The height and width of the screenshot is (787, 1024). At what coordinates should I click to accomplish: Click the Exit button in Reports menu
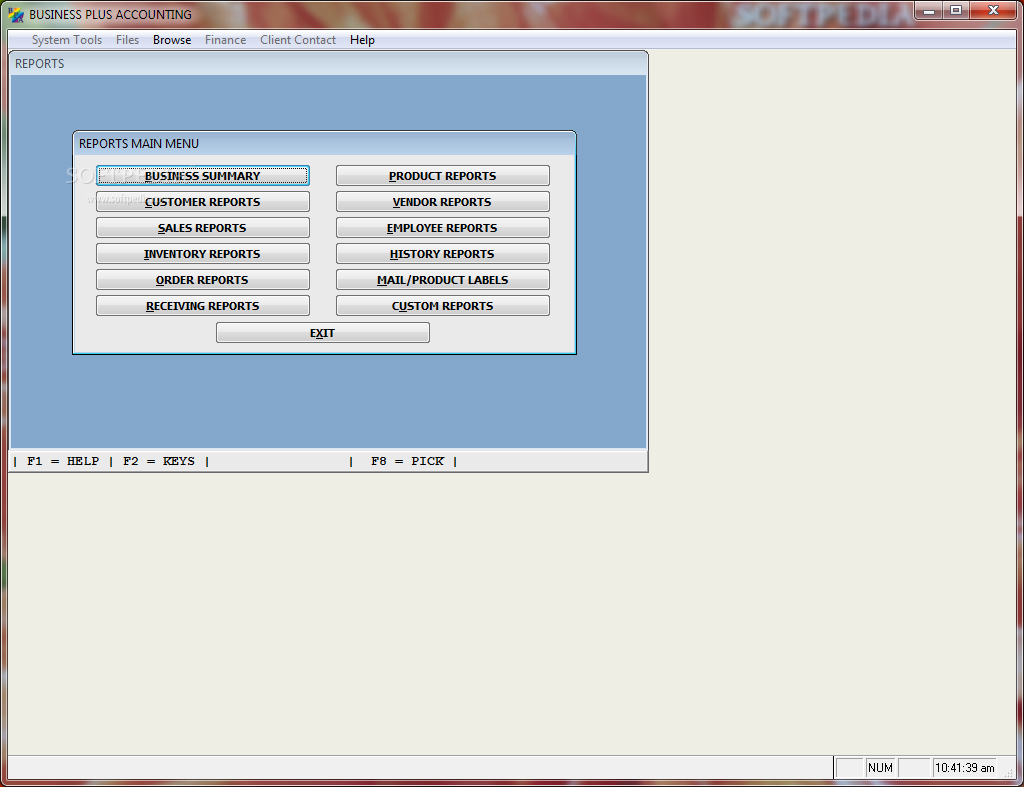coord(323,333)
